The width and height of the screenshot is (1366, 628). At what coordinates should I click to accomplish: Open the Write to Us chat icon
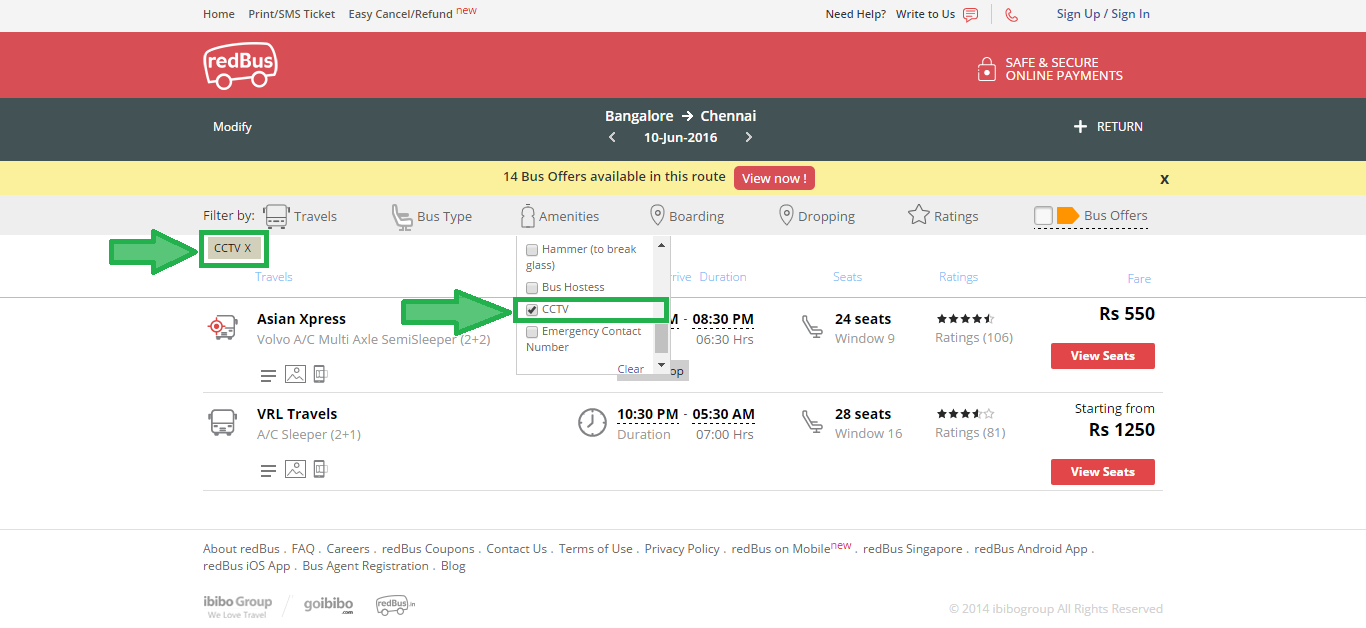tap(970, 15)
